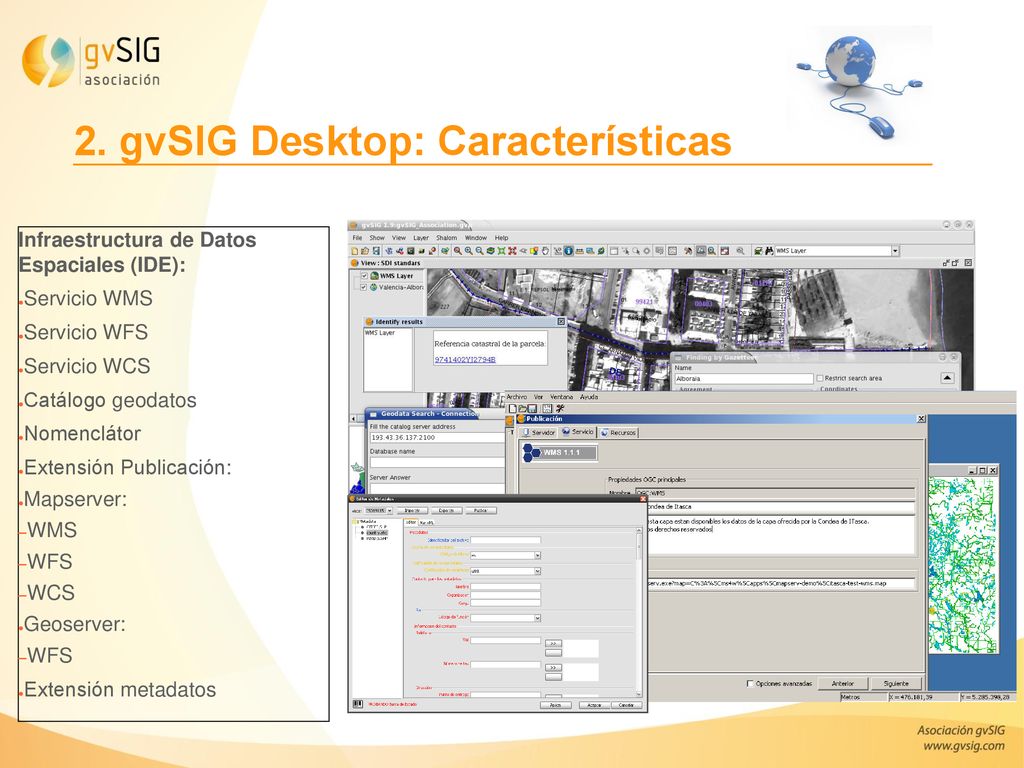
Task: Click the upper >> button in metadata editor
Action: (553, 643)
